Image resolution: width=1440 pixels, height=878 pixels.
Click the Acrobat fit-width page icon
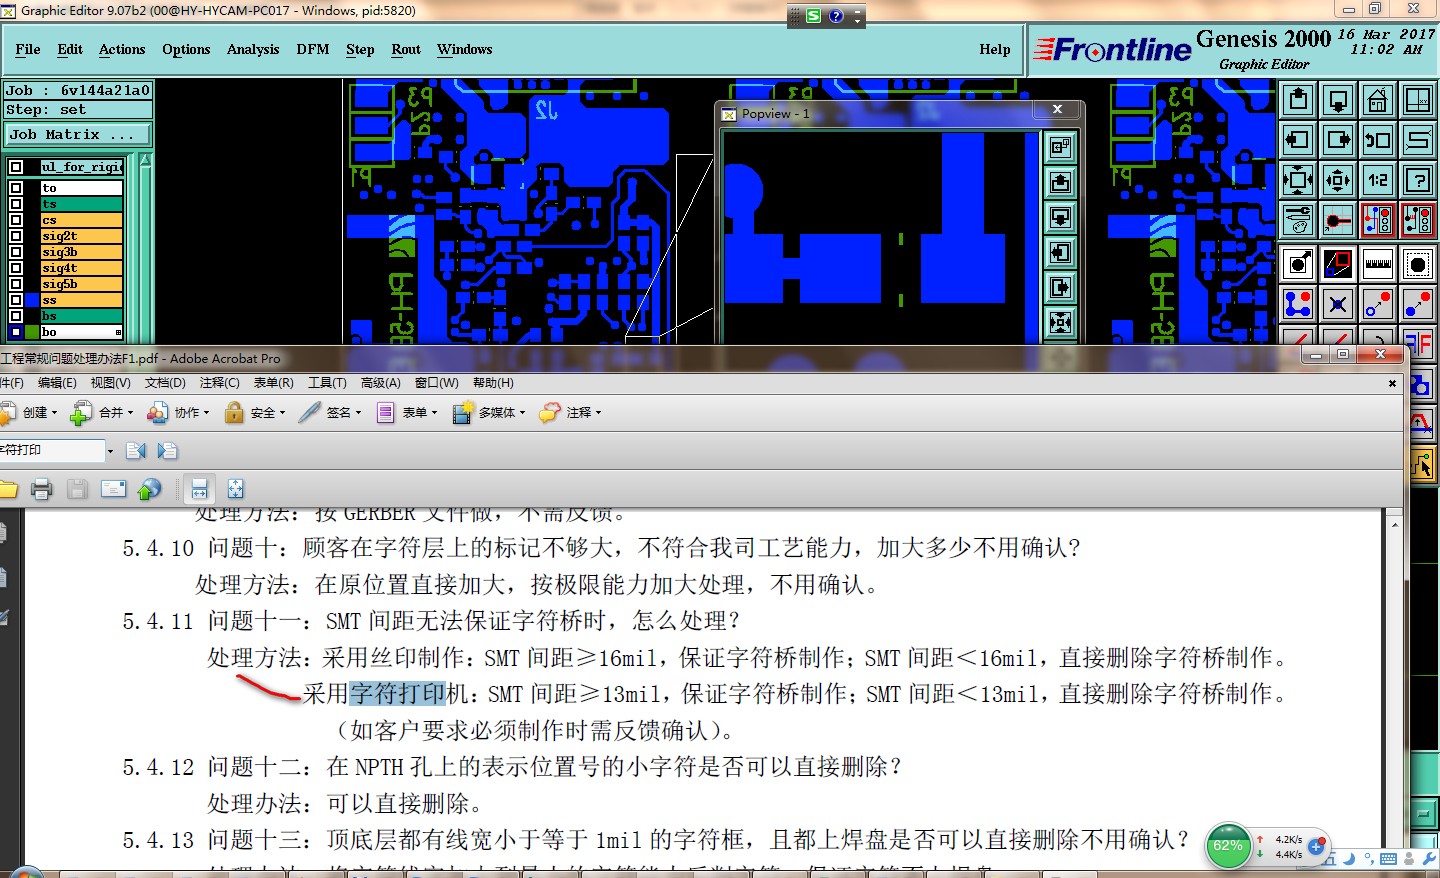(199, 489)
